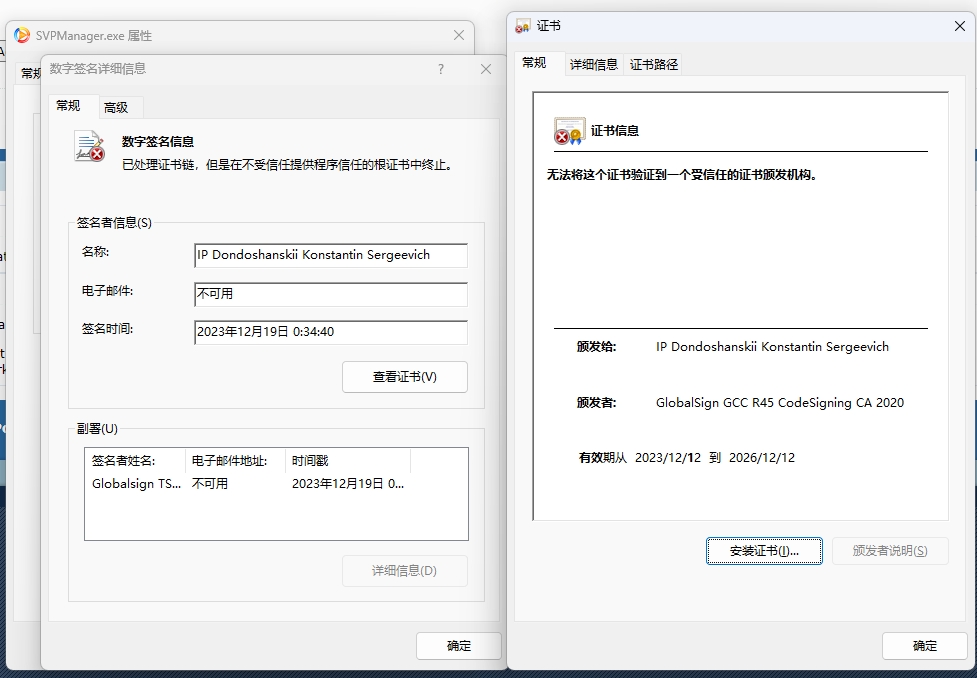Confirm with 确定 in the signature details dialog
The image size is (977, 678).
click(459, 646)
